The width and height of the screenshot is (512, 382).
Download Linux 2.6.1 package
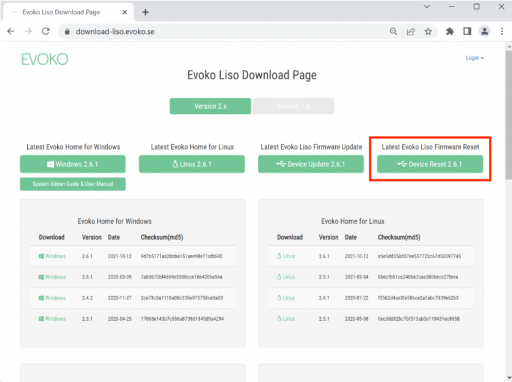[x=192, y=164]
